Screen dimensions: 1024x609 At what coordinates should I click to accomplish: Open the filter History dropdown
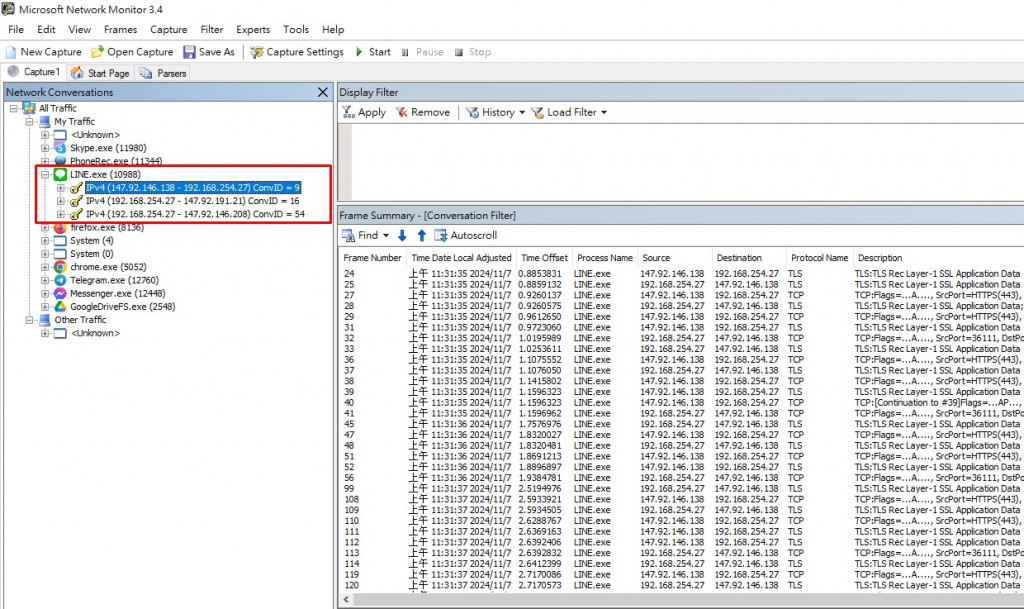[495, 112]
